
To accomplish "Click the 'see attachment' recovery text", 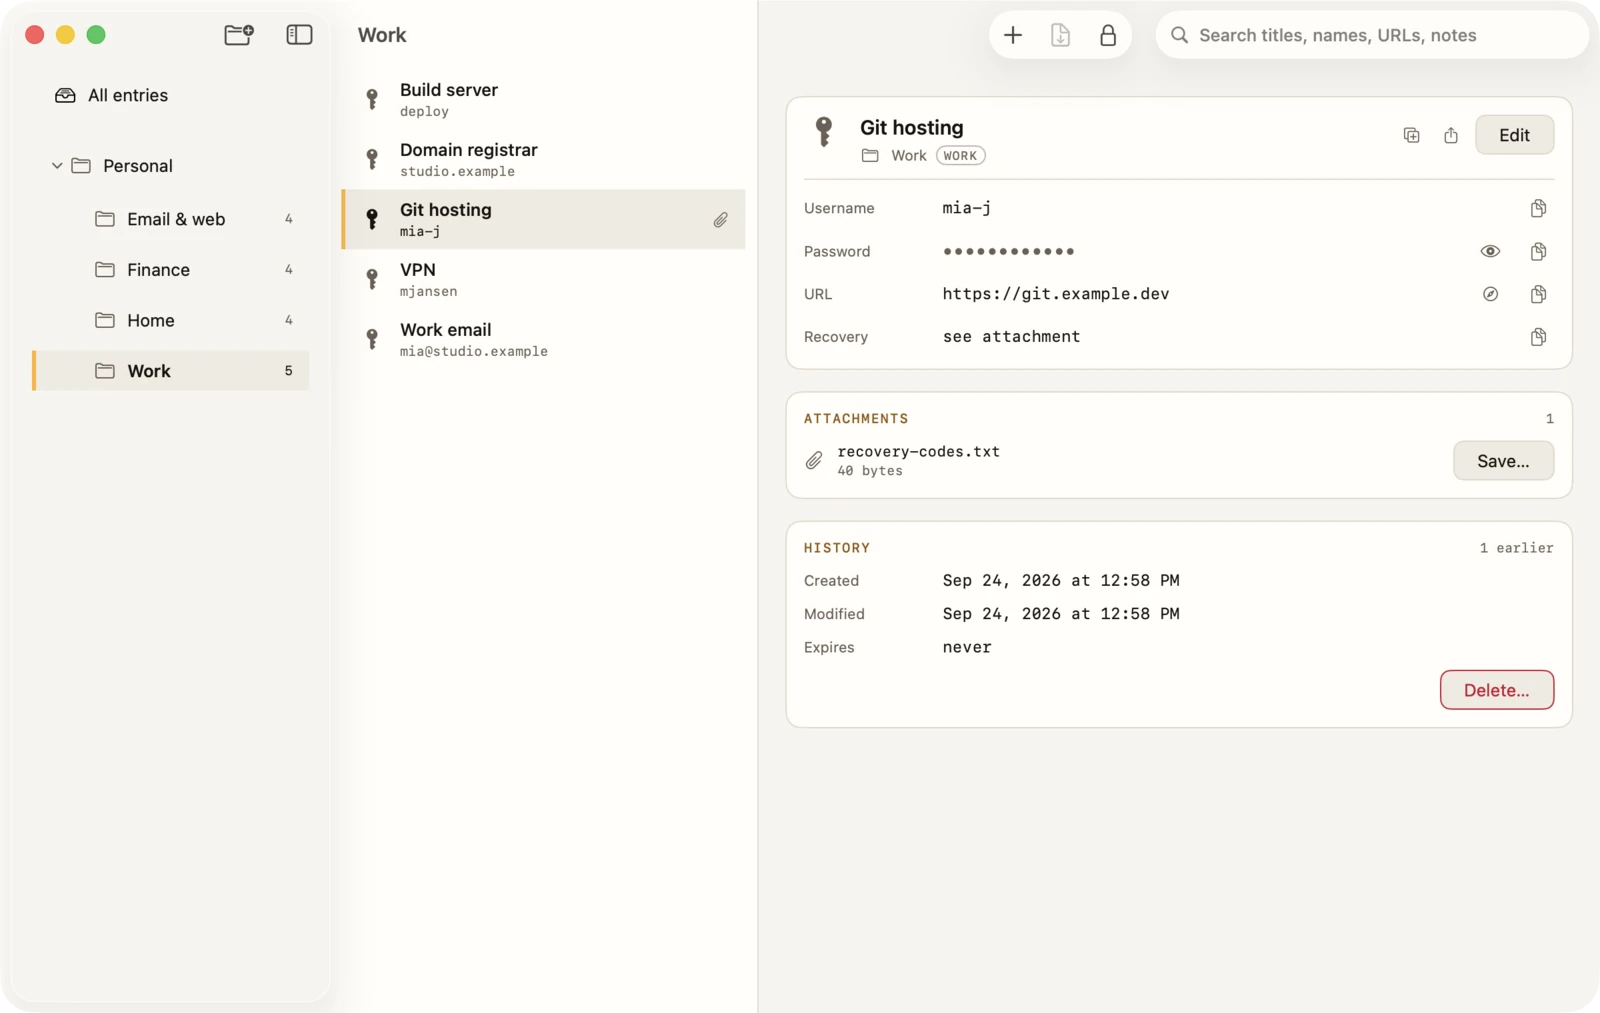I will [x=1011, y=337].
